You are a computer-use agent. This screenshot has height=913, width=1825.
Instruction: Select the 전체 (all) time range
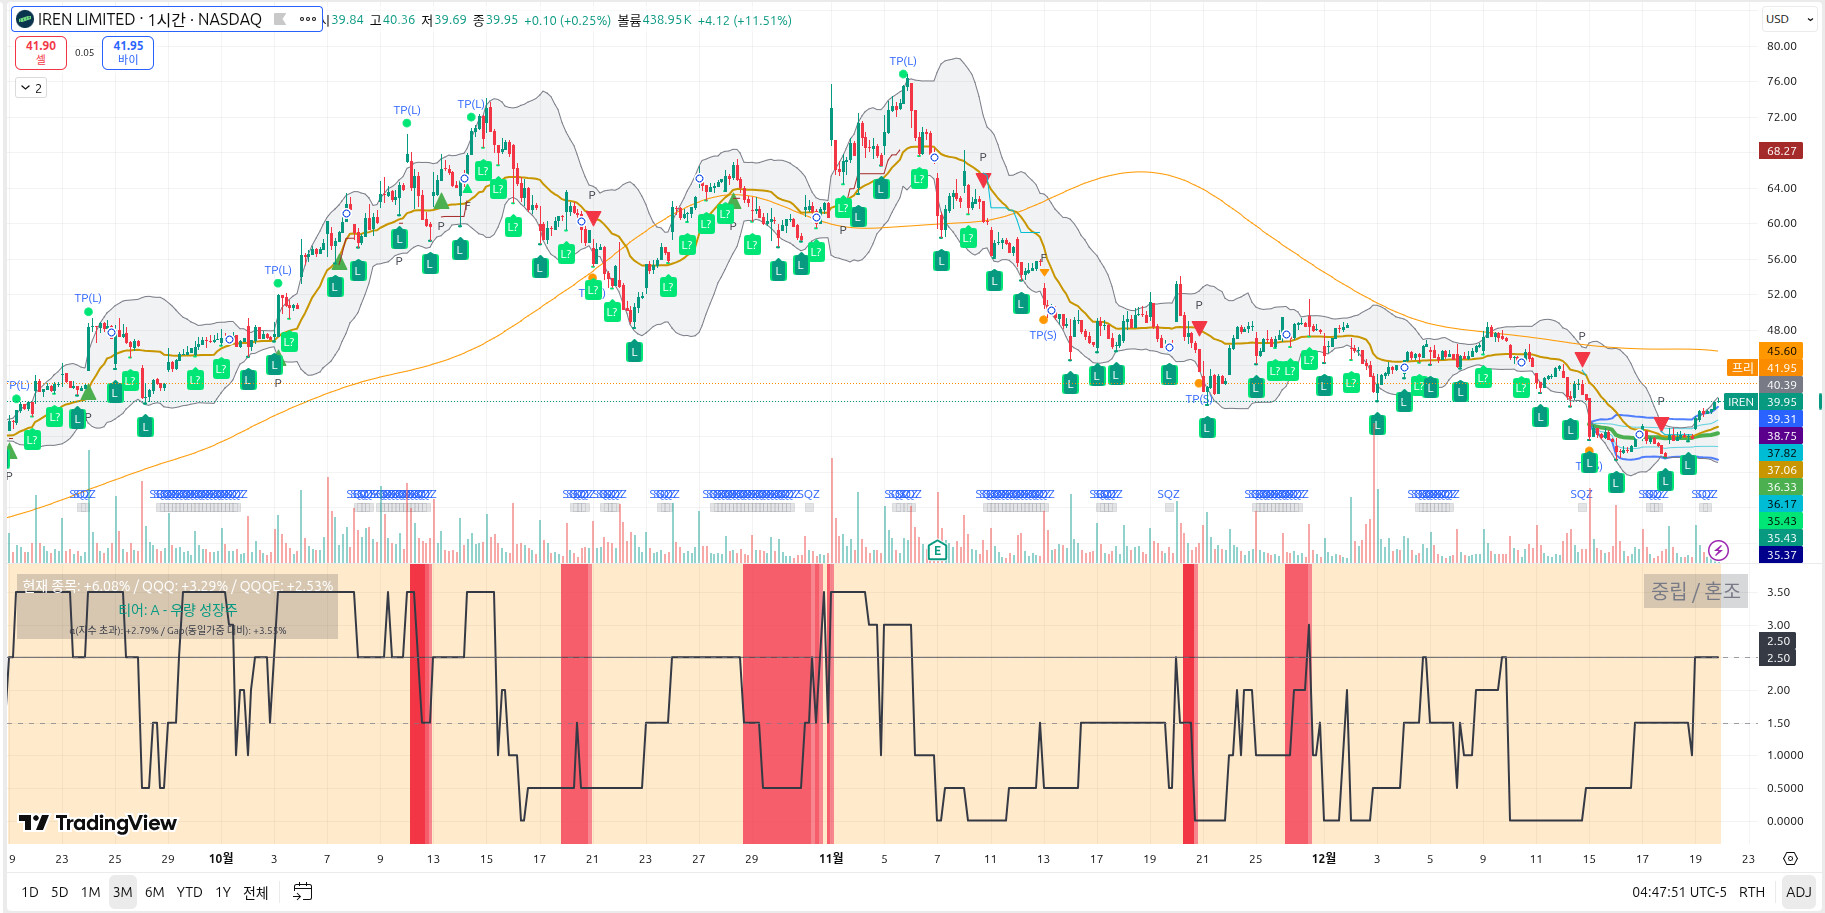click(256, 892)
